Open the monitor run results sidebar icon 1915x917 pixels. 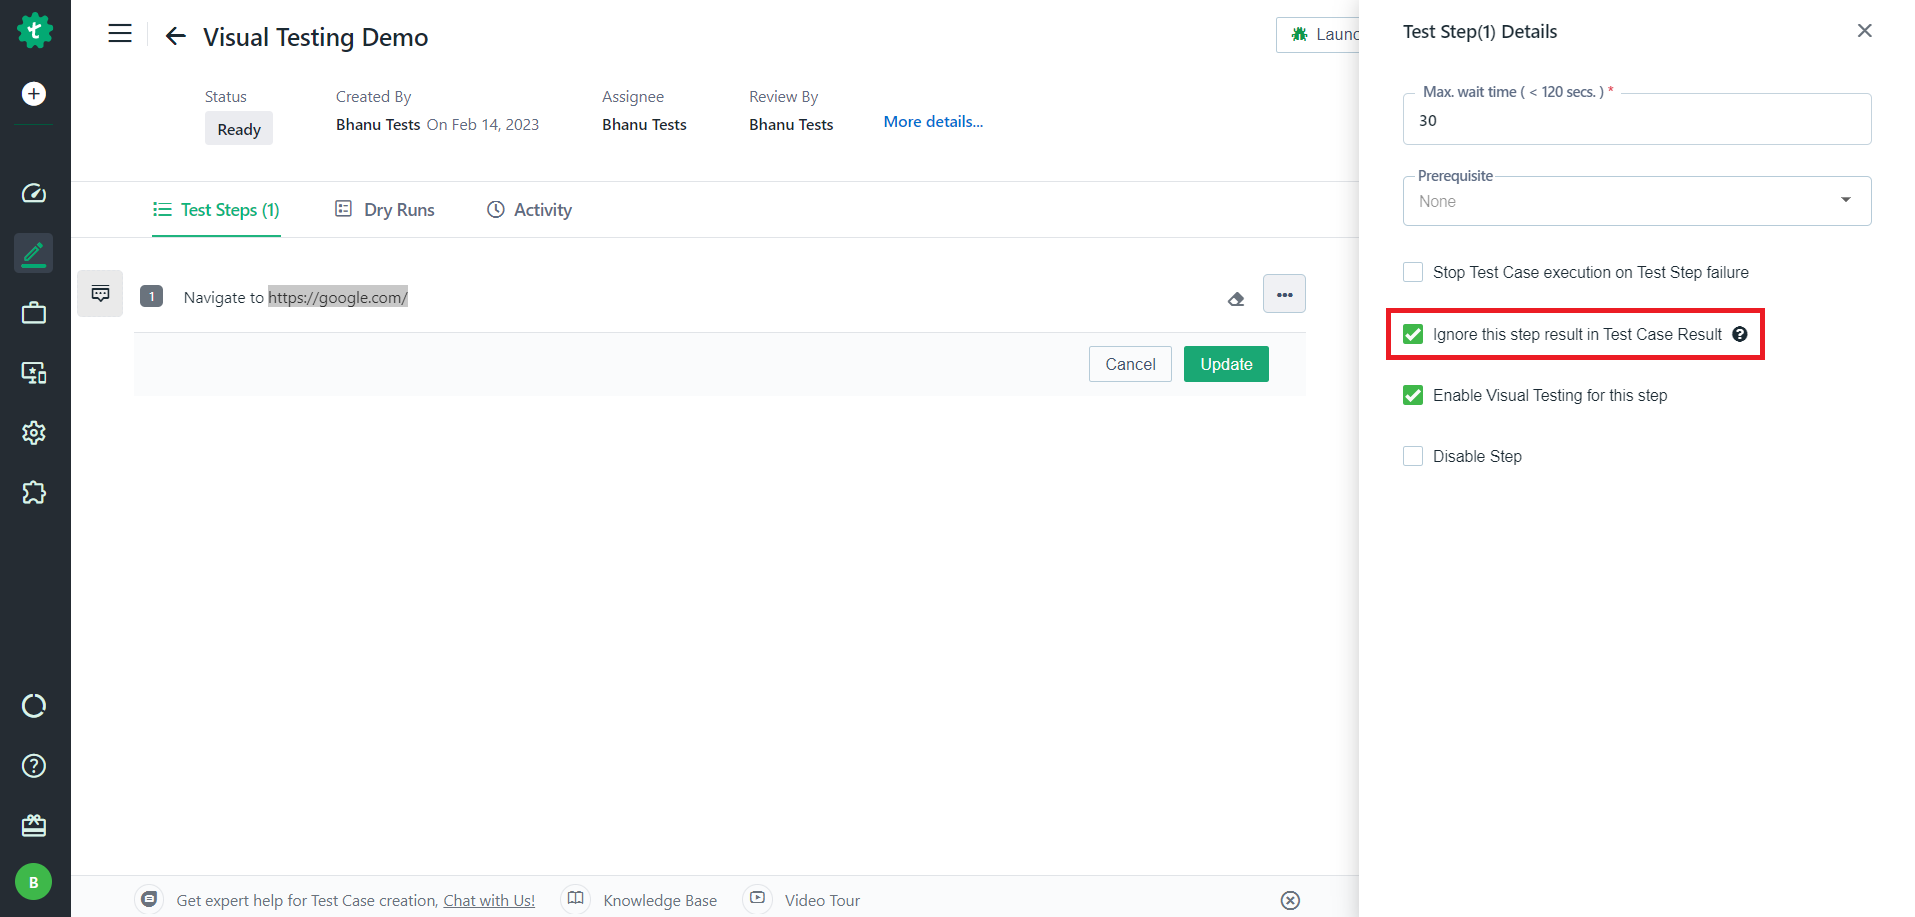(x=34, y=373)
